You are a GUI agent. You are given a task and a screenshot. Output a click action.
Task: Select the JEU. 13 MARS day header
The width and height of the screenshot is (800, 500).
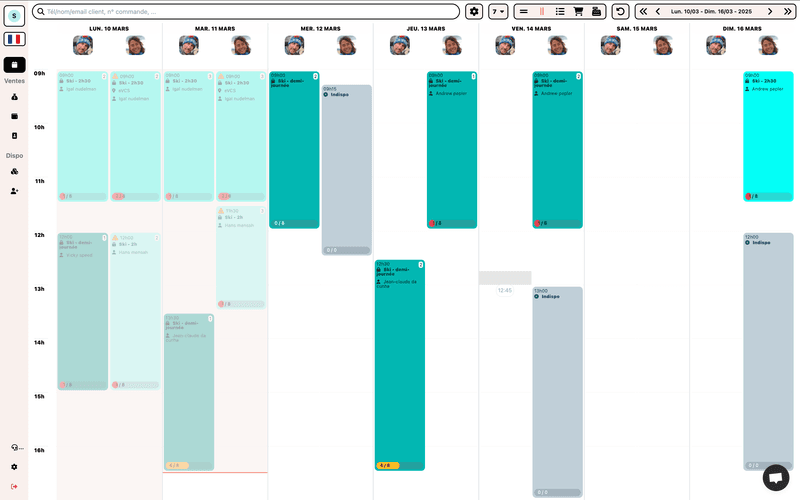click(426, 29)
